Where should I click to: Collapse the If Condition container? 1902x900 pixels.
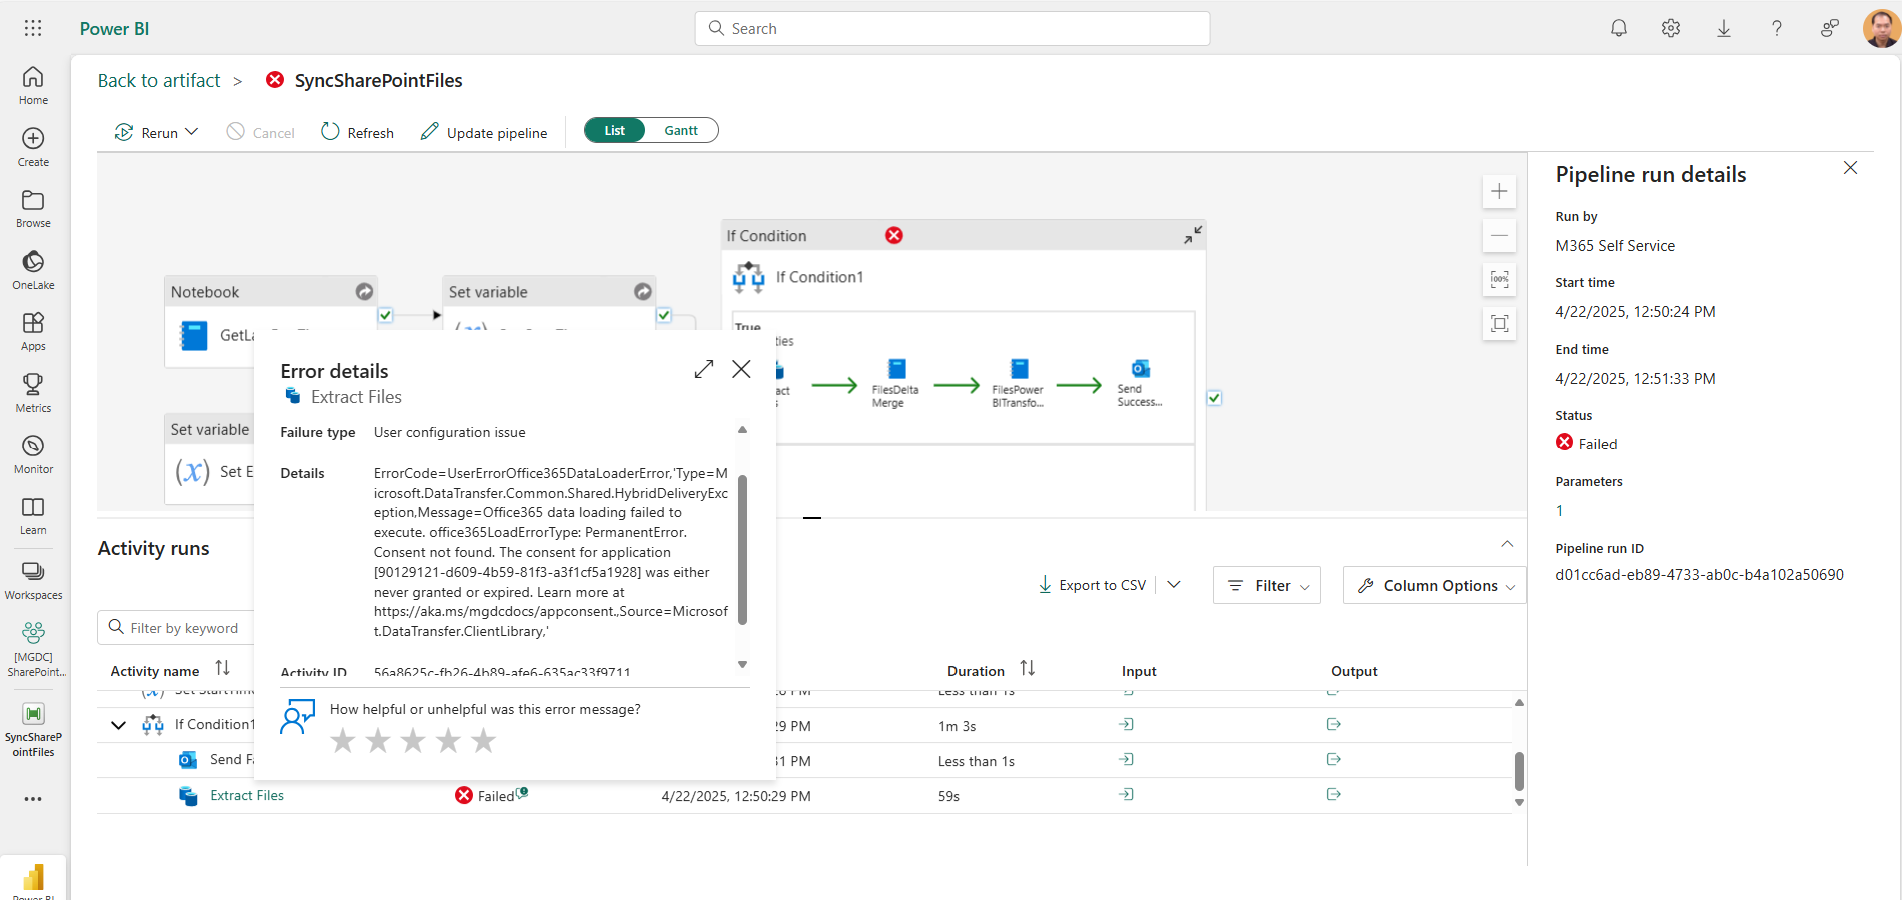pyautogui.click(x=1193, y=234)
